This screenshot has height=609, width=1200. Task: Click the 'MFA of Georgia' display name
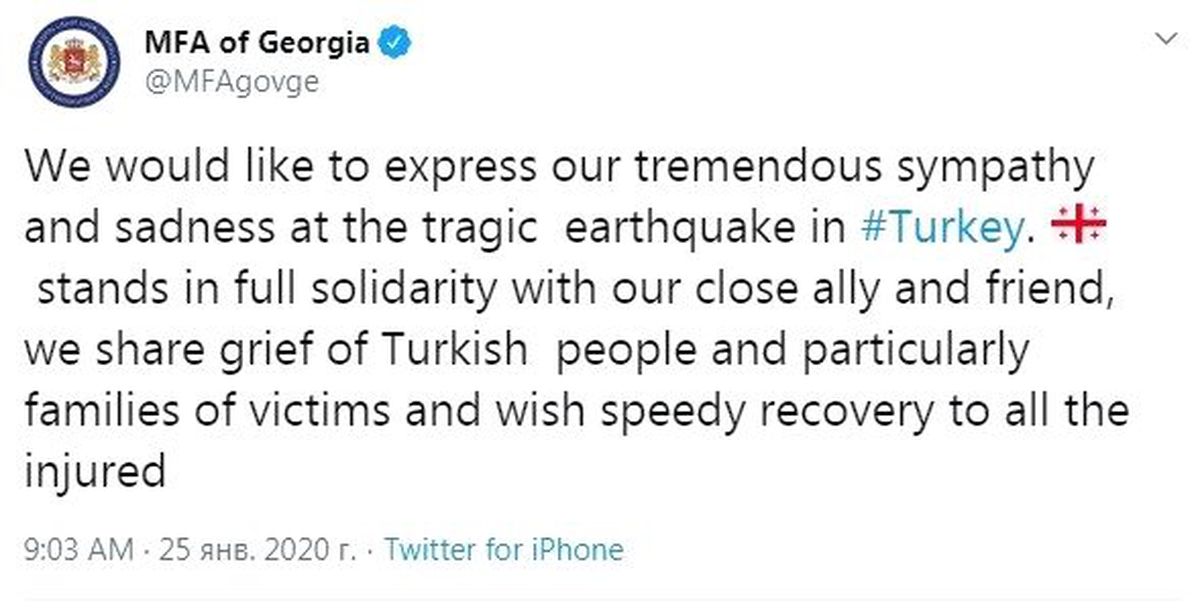point(259,44)
